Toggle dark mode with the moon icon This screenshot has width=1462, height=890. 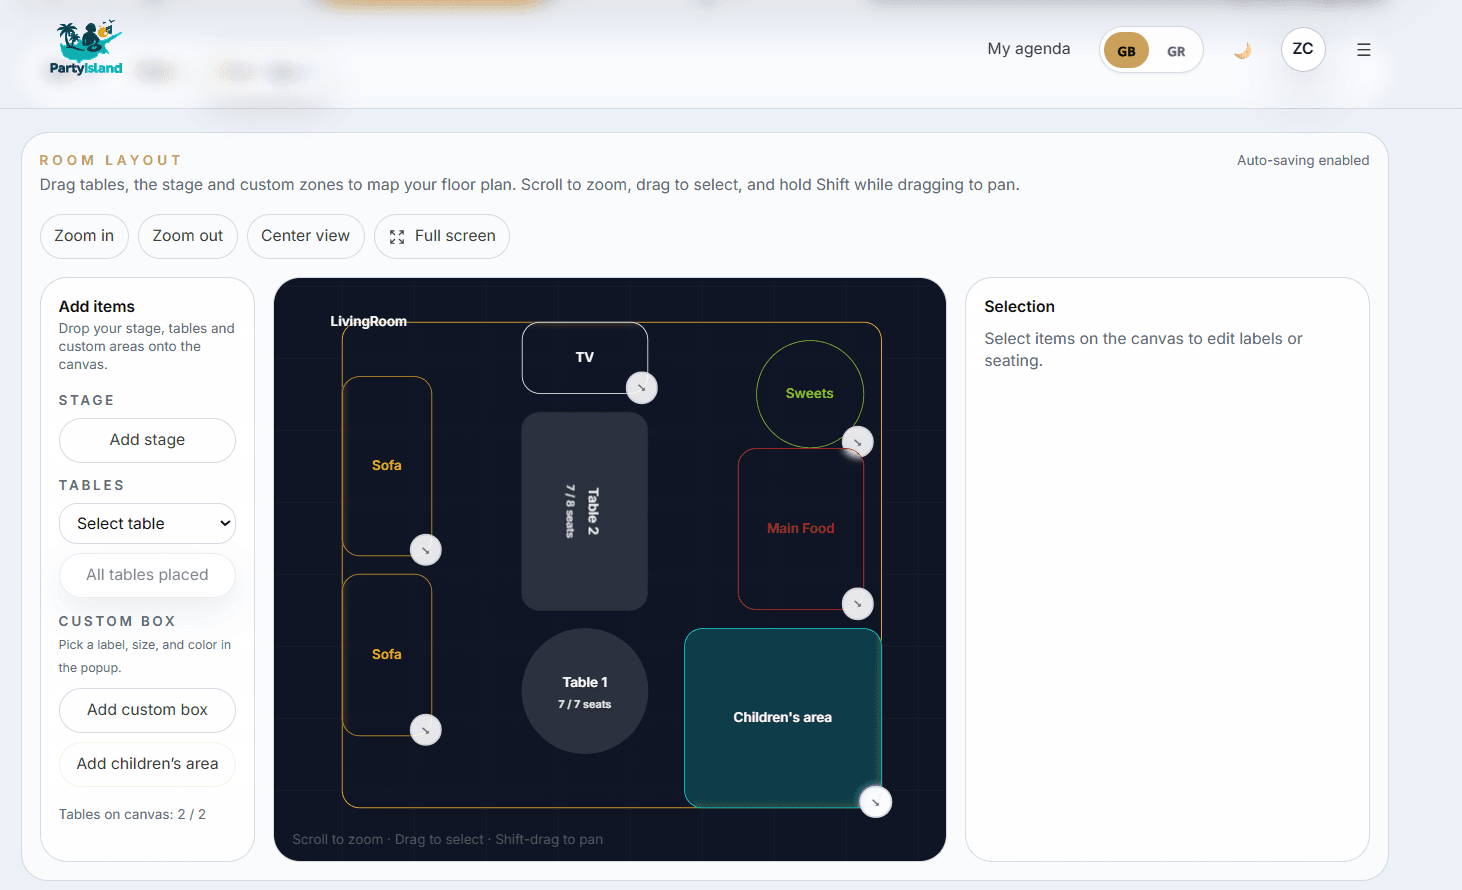pyautogui.click(x=1242, y=50)
